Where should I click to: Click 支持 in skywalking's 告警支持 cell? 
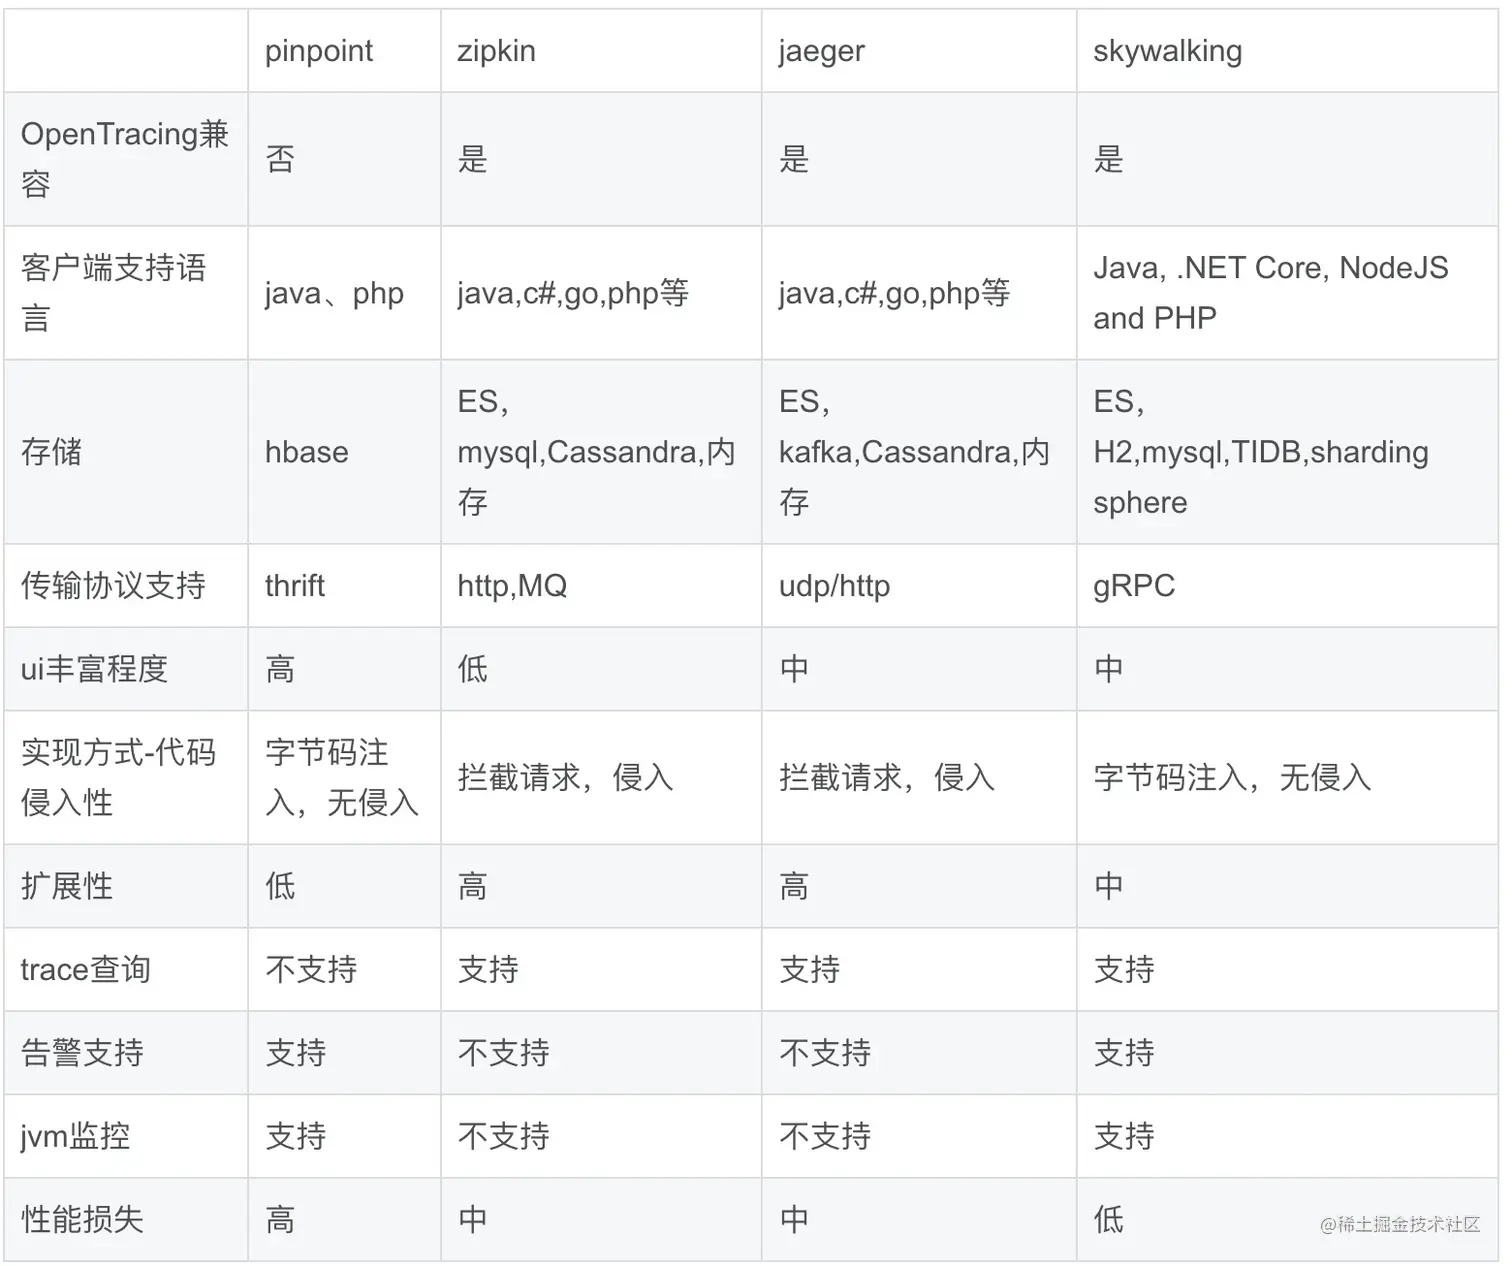coord(1124,1053)
